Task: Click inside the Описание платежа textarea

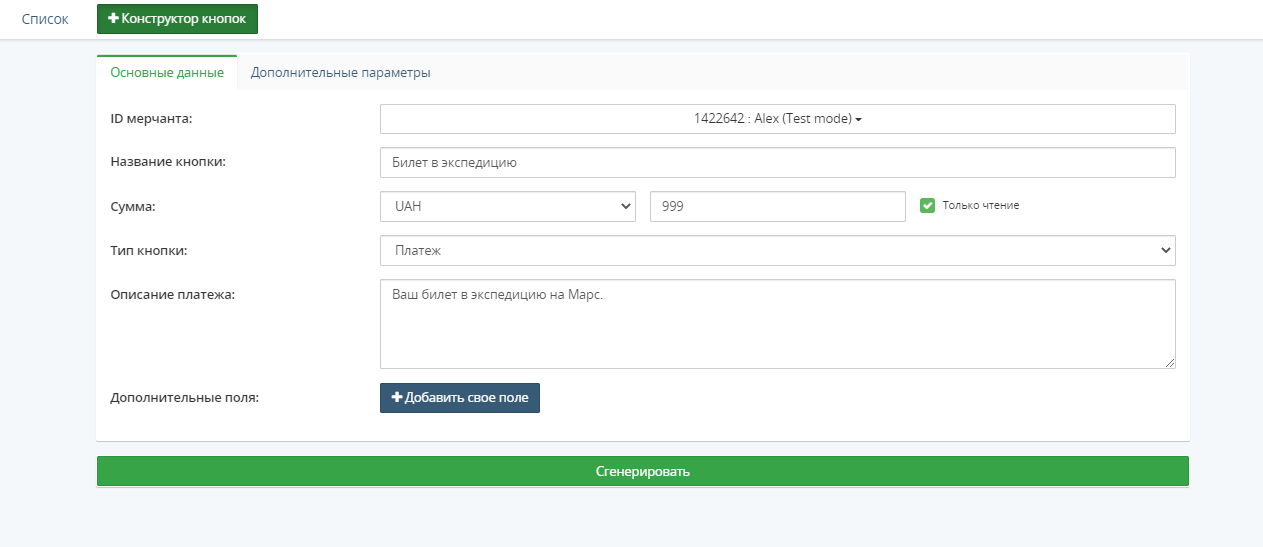Action: pos(777,324)
